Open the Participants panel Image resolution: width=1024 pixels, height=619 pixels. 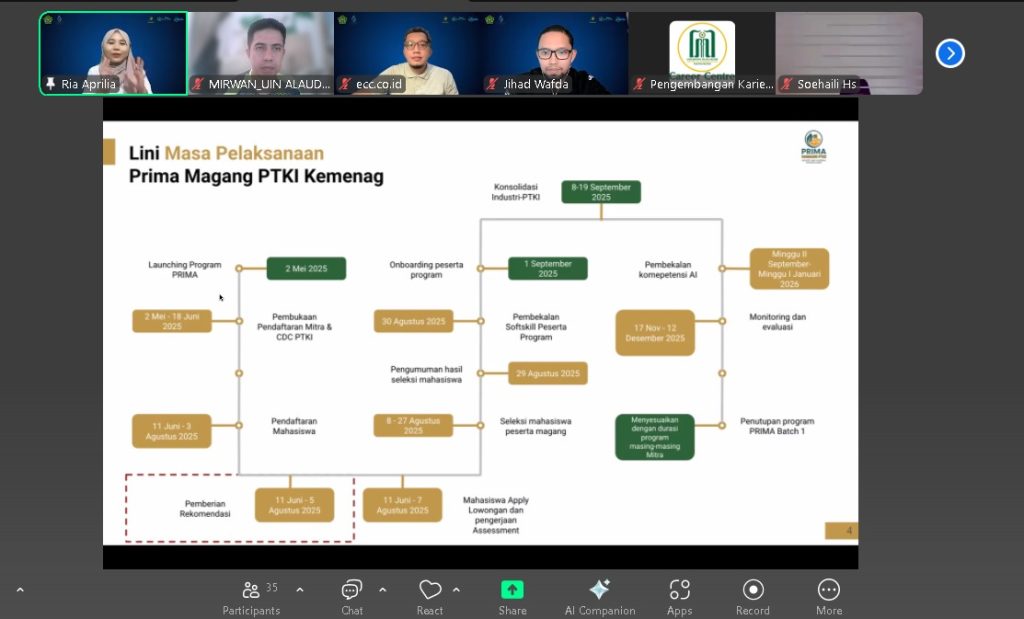click(251, 597)
